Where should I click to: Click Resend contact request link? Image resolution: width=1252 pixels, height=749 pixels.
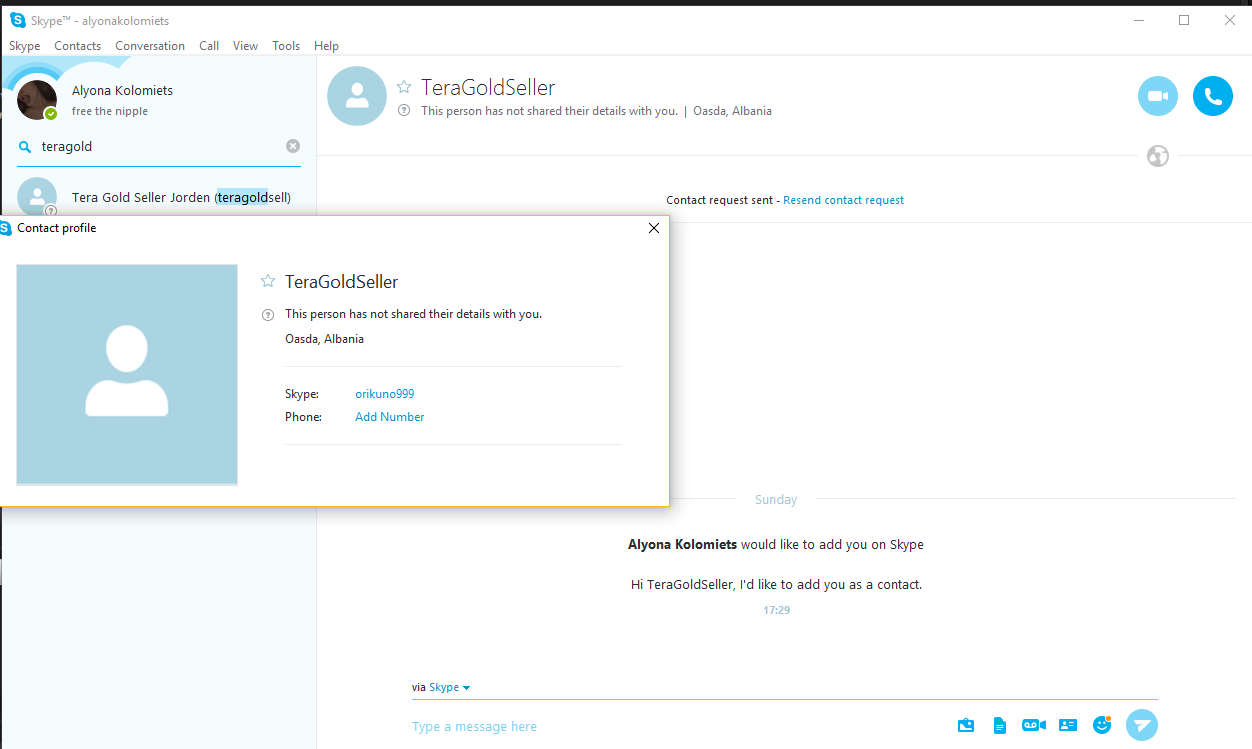[x=844, y=200]
